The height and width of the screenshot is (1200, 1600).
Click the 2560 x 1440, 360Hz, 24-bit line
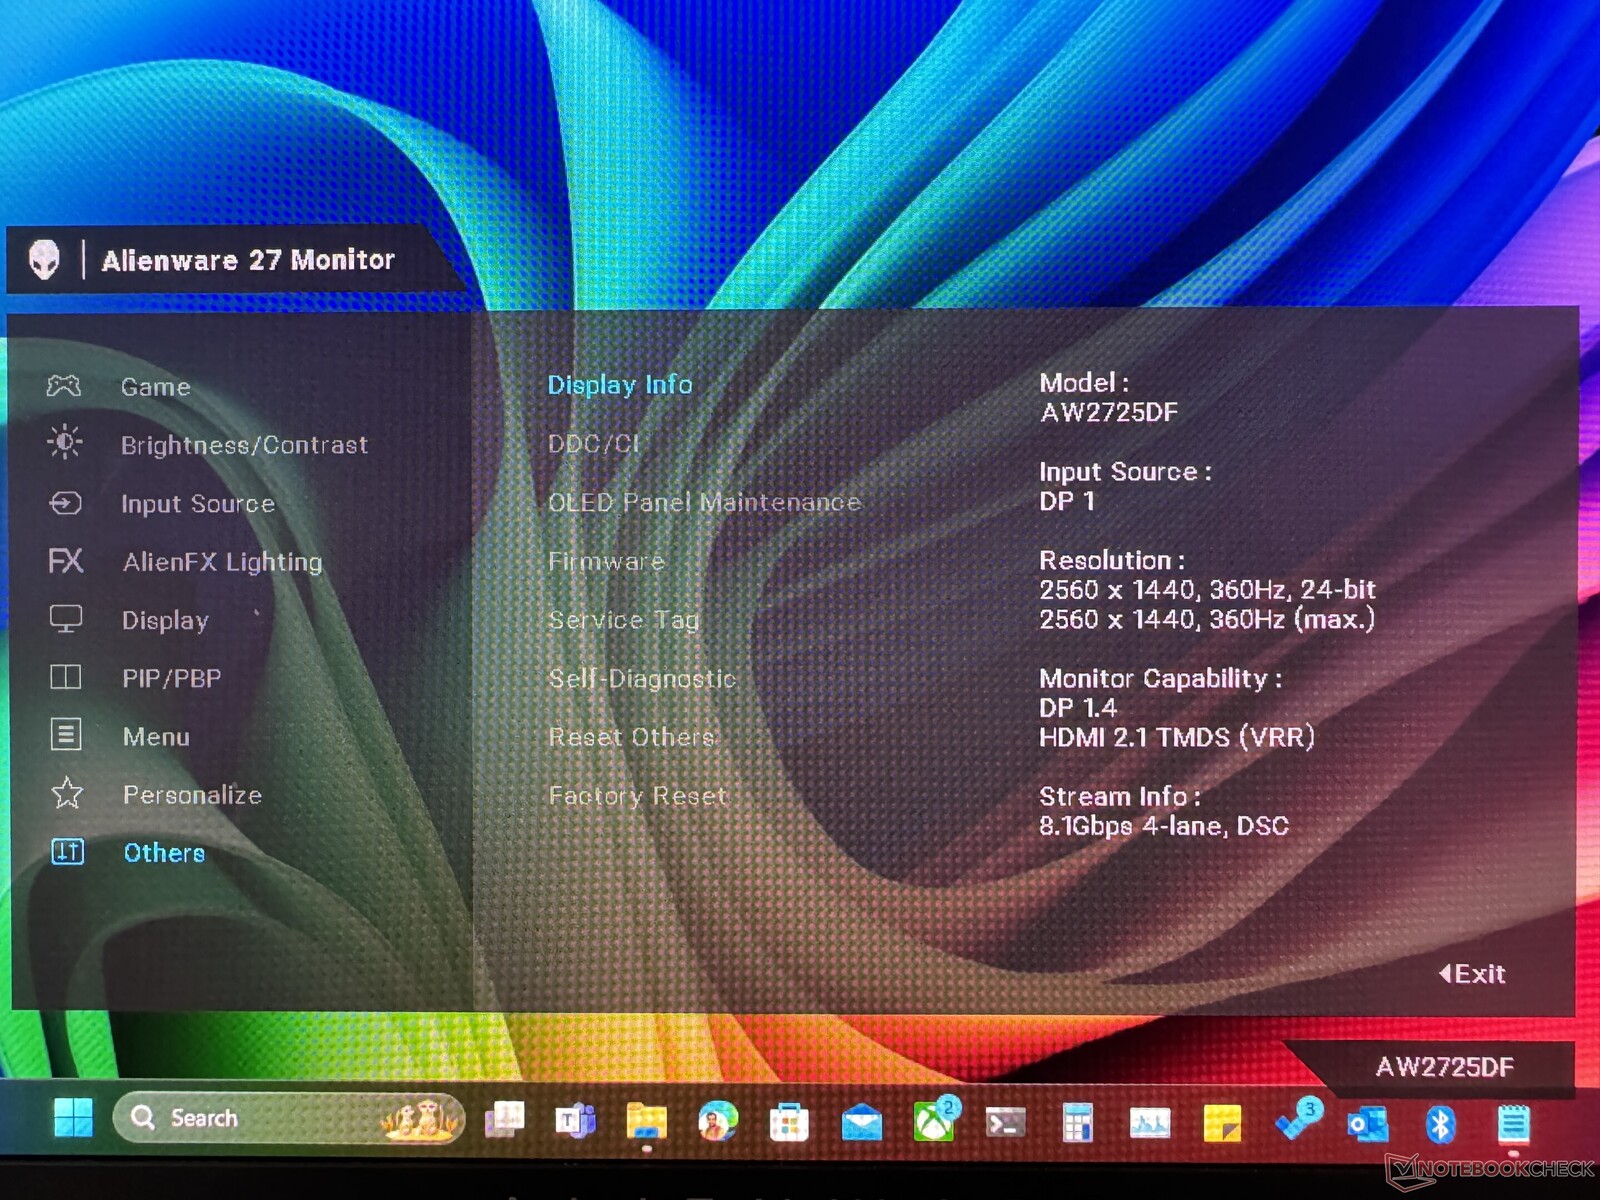pos(1207,590)
